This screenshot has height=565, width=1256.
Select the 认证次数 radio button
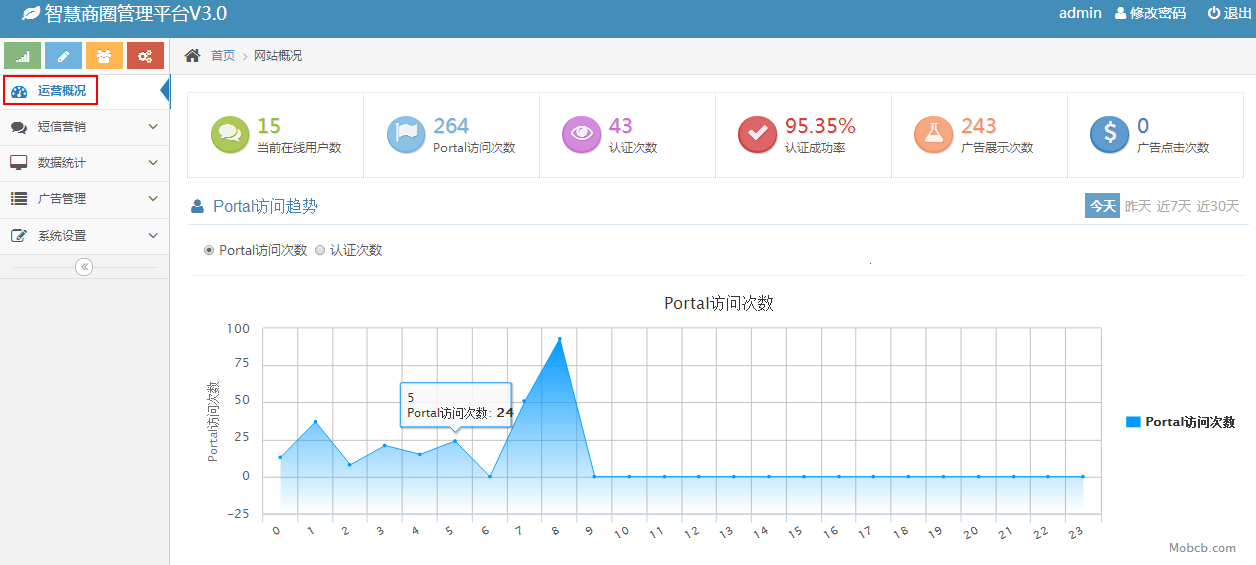(x=320, y=250)
